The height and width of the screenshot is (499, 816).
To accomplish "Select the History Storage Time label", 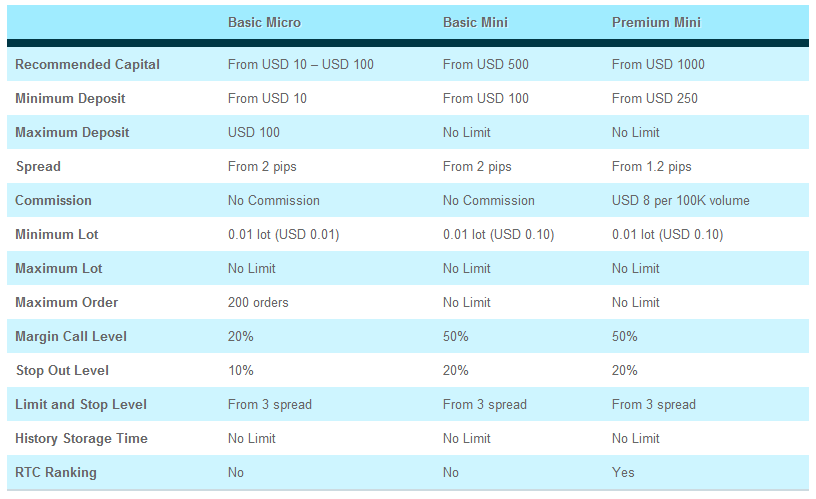I will click(x=81, y=439).
